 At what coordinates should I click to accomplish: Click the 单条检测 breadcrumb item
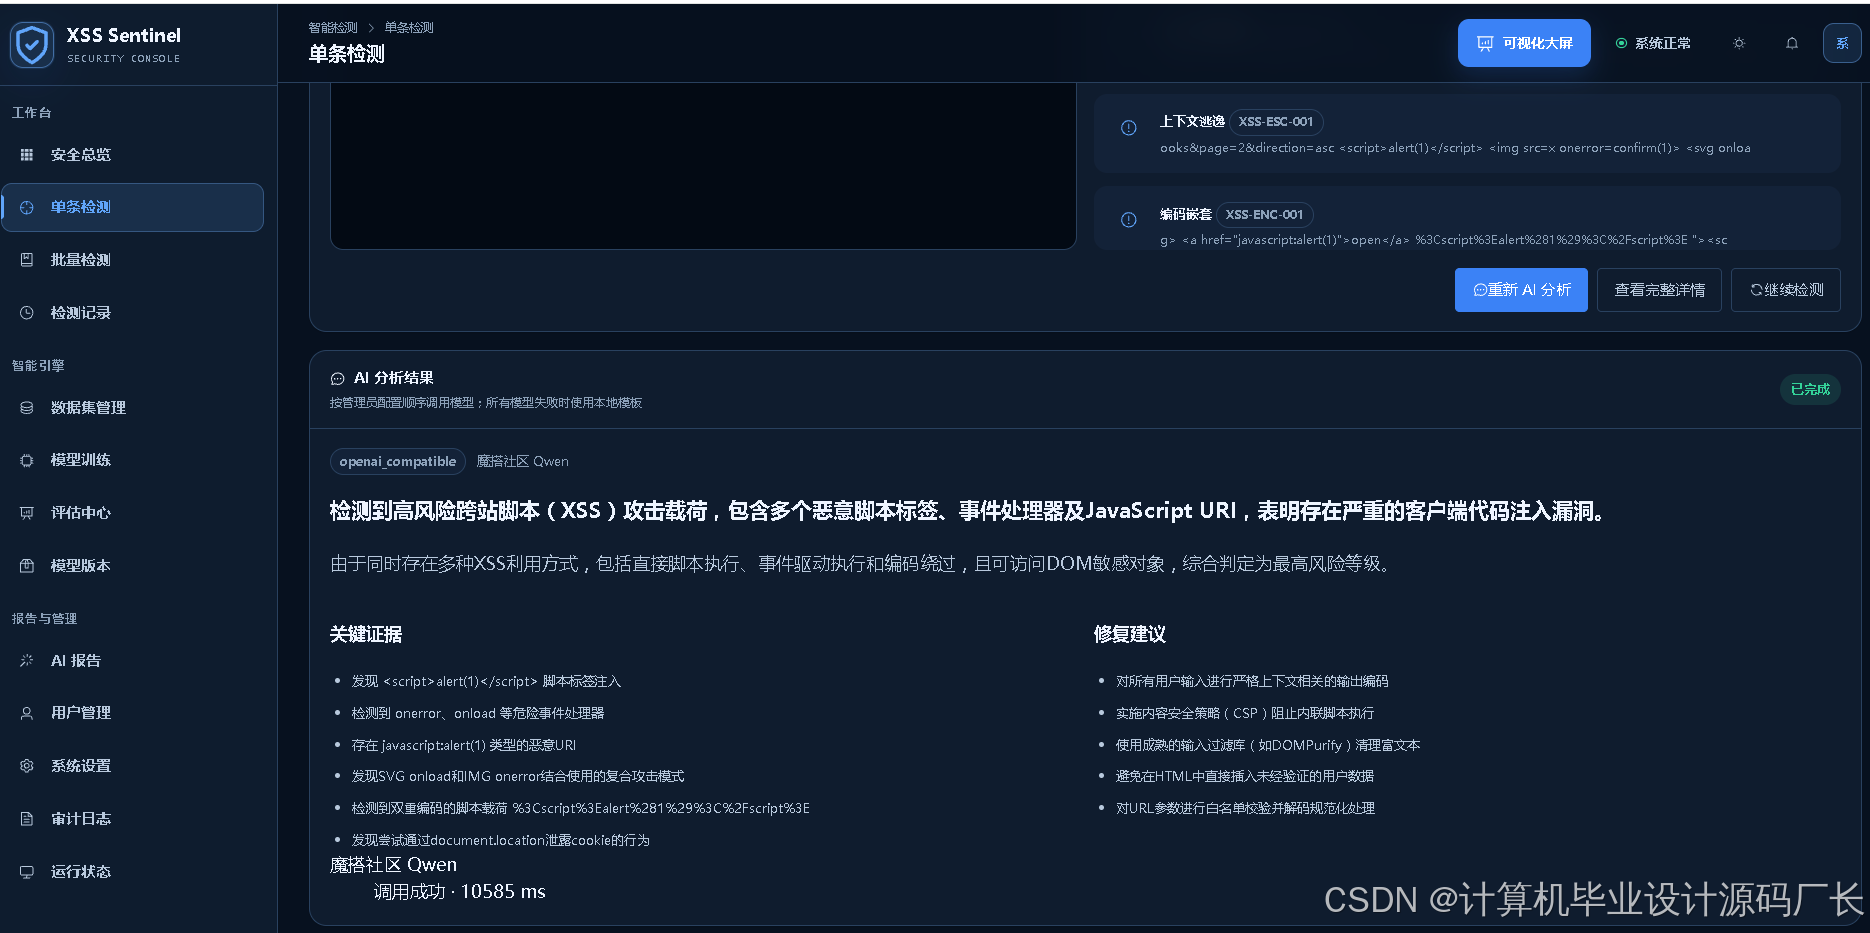[409, 28]
